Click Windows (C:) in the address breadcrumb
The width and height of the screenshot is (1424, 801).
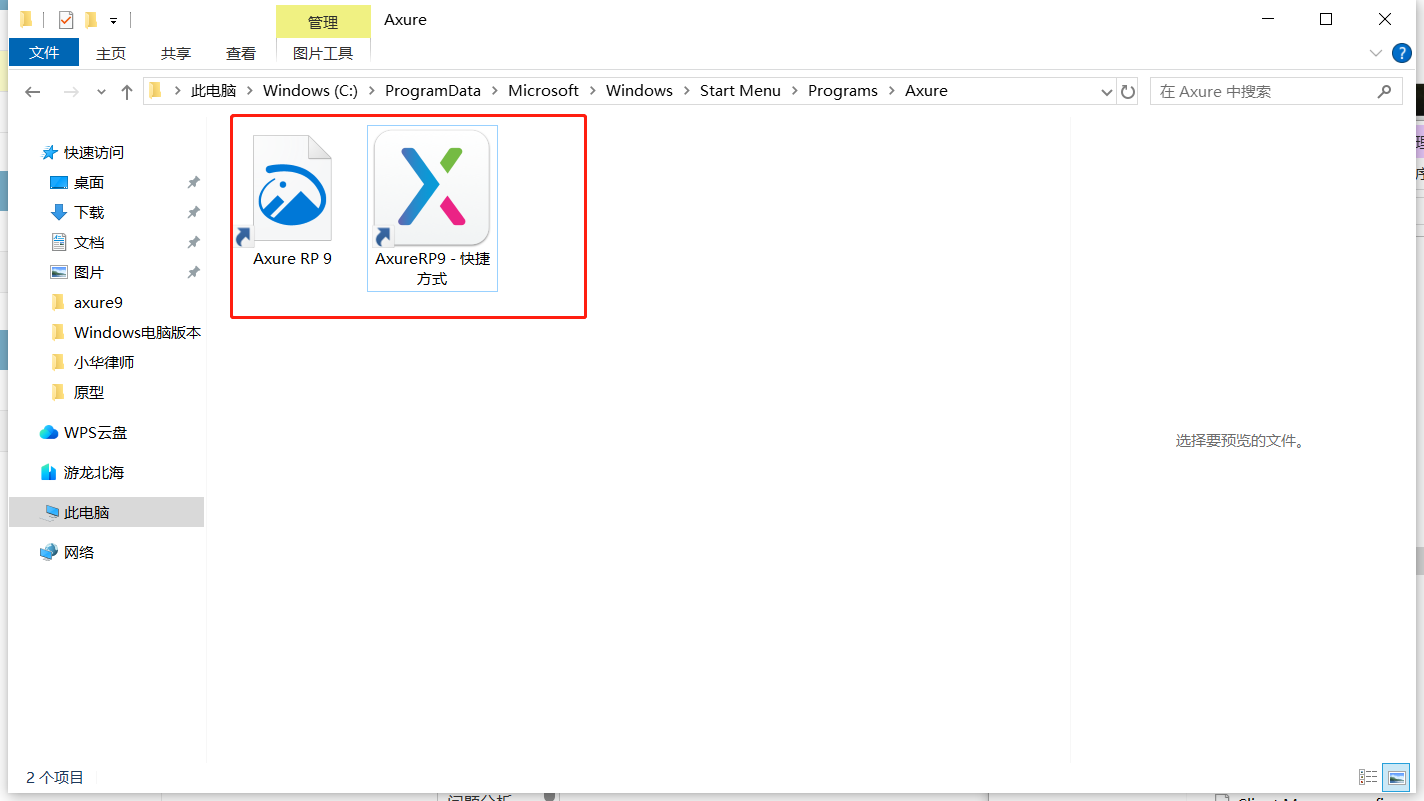point(310,90)
